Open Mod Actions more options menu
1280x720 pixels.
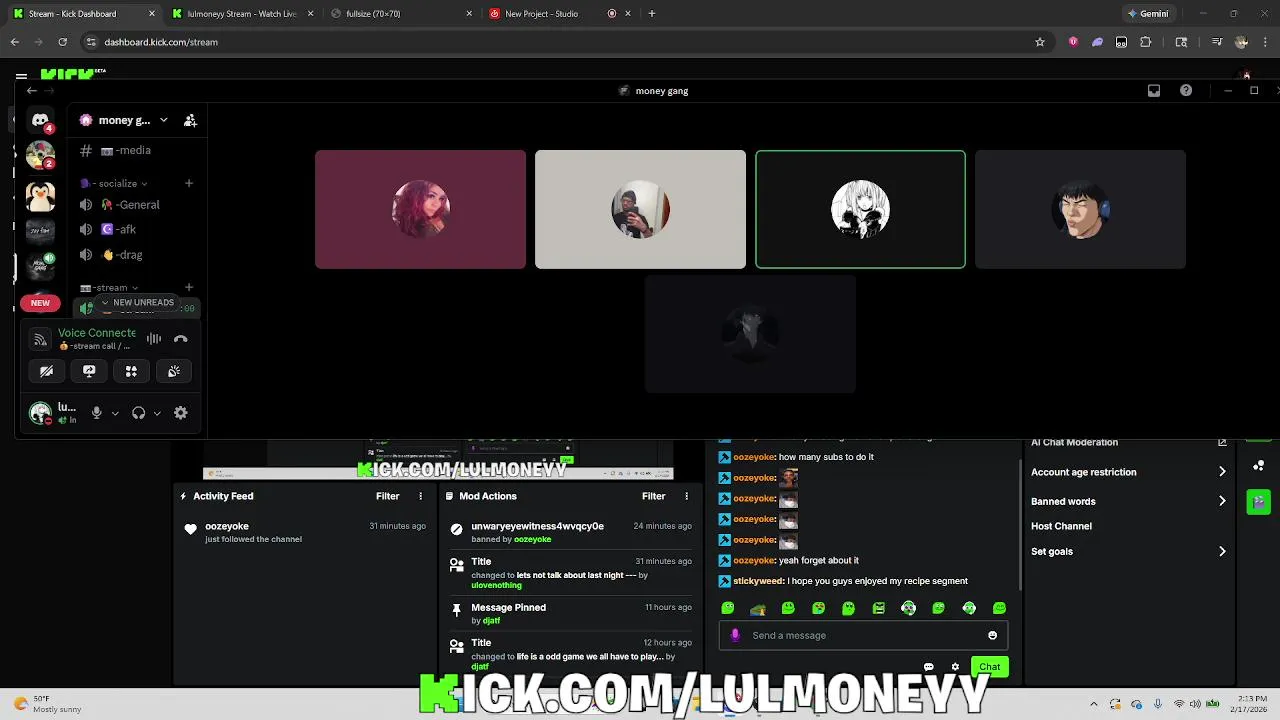(686, 496)
